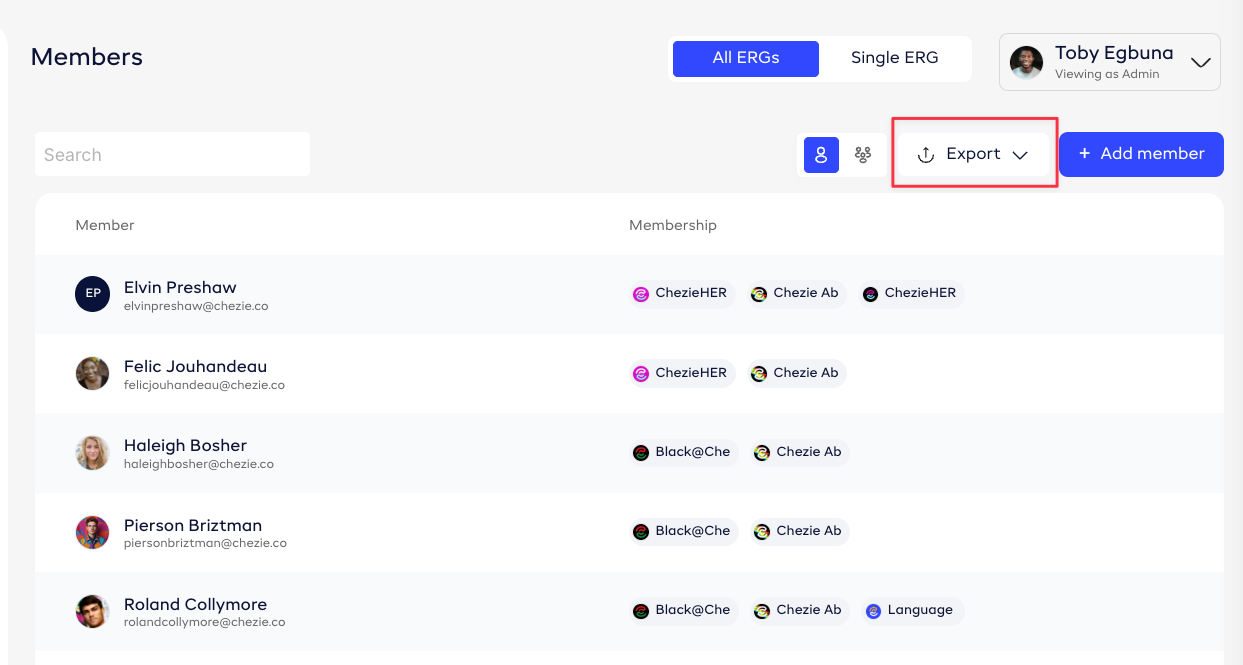Open Haleigh Bosher's Black@Che membership tag
Image resolution: width=1243 pixels, height=665 pixels.
point(683,452)
